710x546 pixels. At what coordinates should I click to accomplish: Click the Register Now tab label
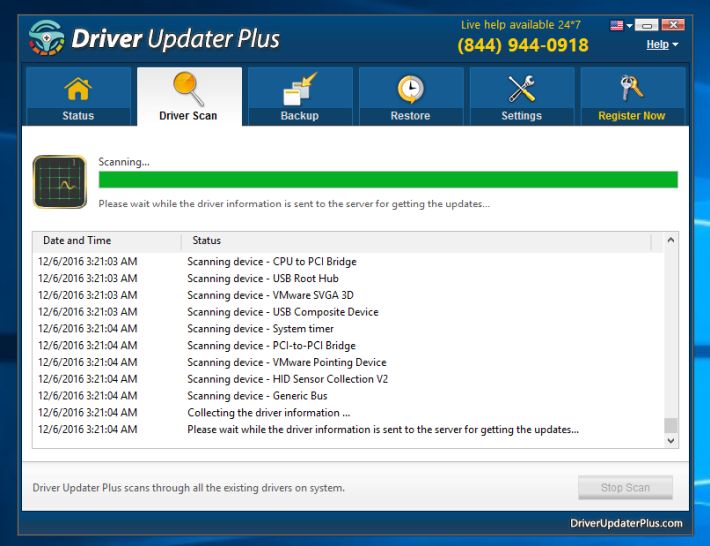tap(632, 116)
